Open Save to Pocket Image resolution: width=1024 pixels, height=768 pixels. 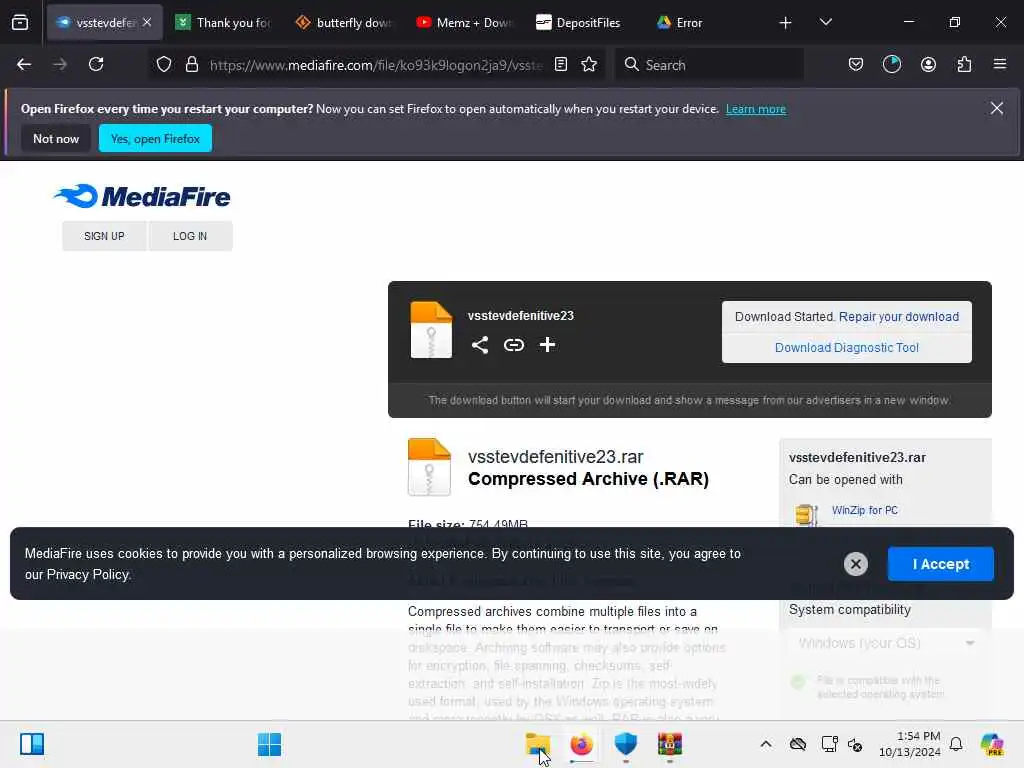(x=856, y=64)
